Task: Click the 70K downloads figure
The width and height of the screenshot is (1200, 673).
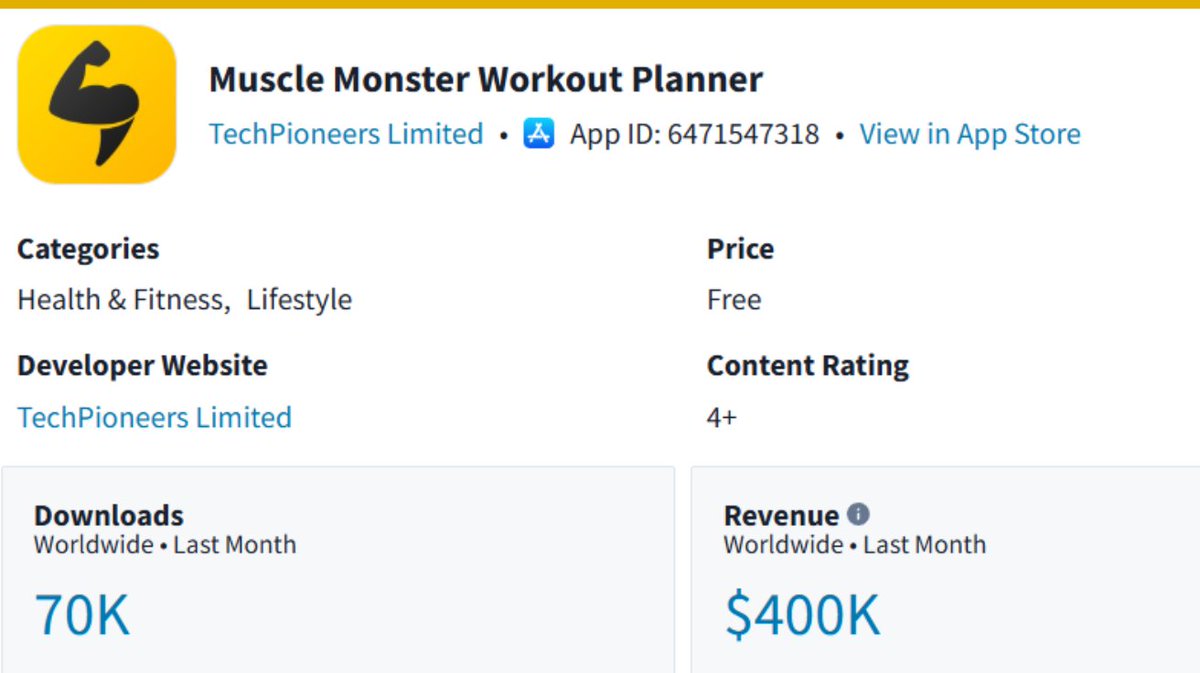Action: [x=82, y=614]
